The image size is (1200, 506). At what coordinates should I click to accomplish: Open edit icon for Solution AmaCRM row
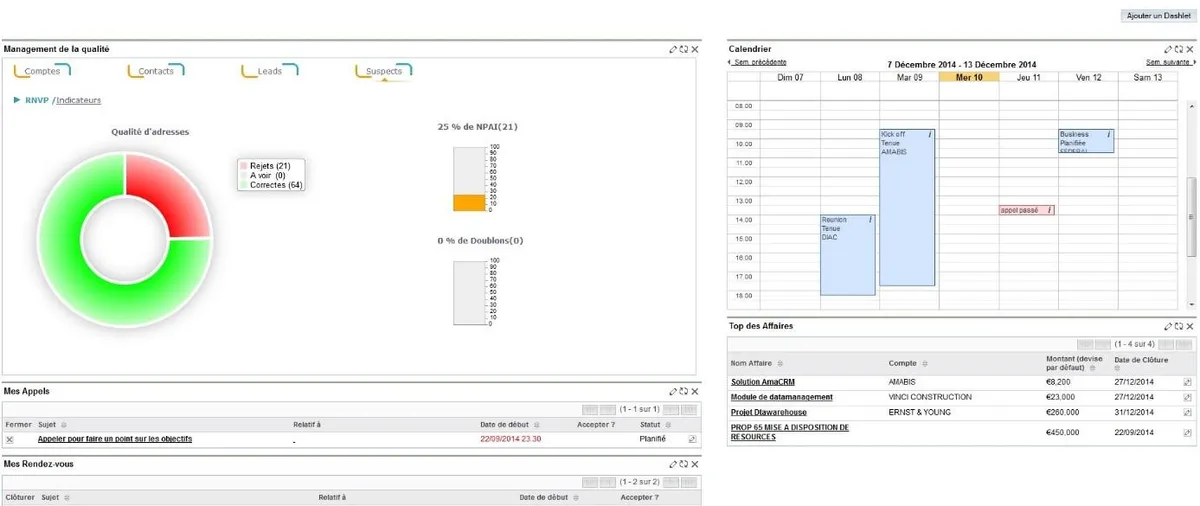[1187, 382]
